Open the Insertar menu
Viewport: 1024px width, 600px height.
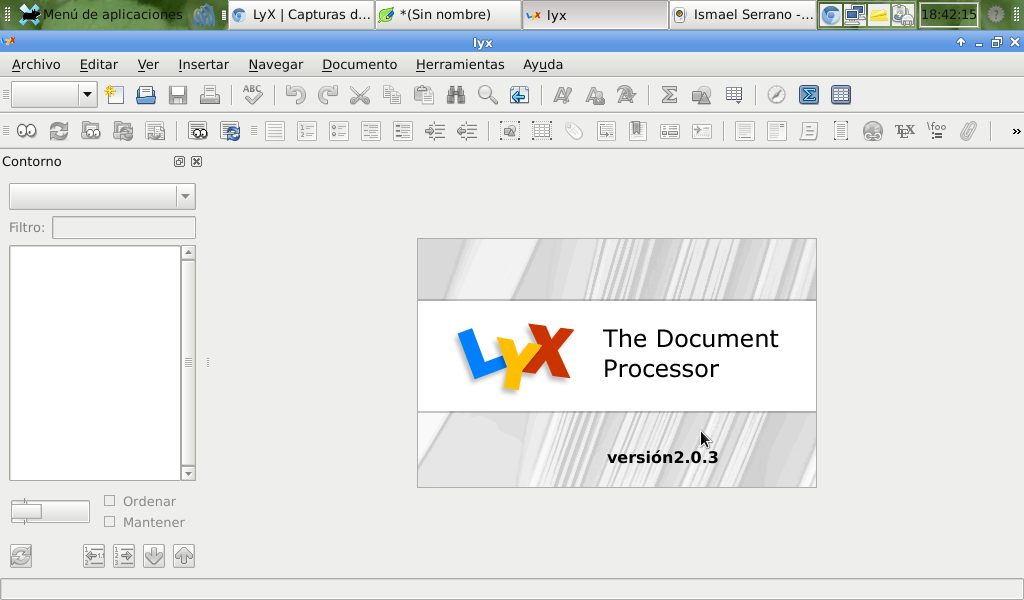click(x=203, y=64)
